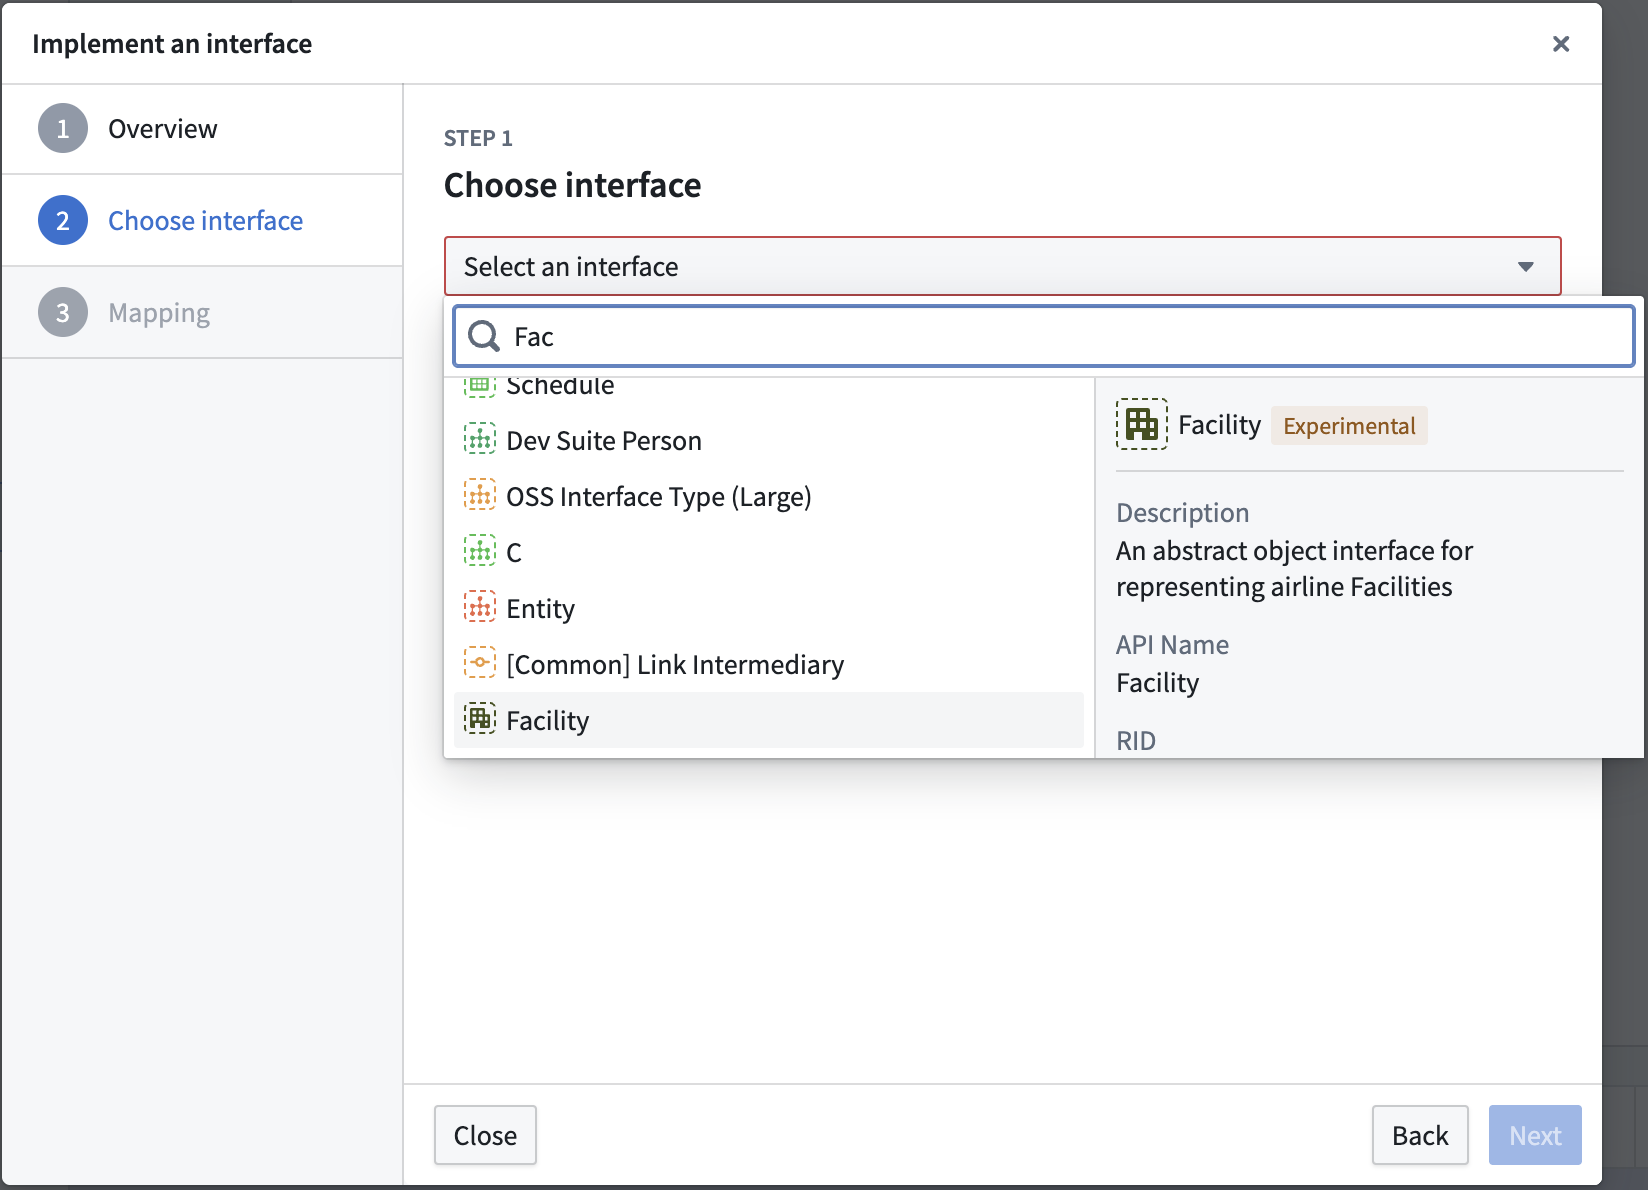Image resolution: width=1648 pixels, height=1190 pixels.
Task: Click the Experimental tag
Action: (1349, 426)
